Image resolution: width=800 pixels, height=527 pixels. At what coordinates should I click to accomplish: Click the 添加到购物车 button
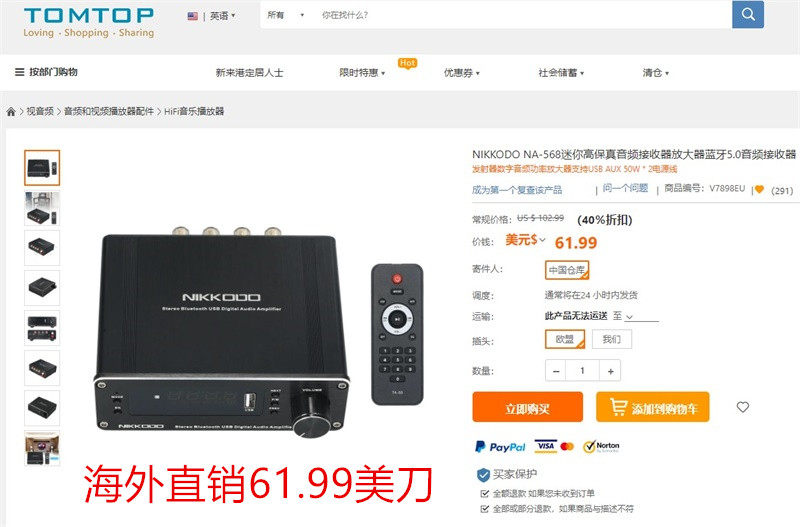coord(653,407)
